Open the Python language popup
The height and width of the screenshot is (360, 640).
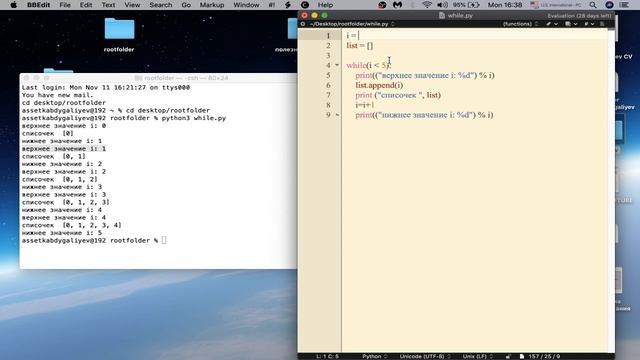point(375,356)
